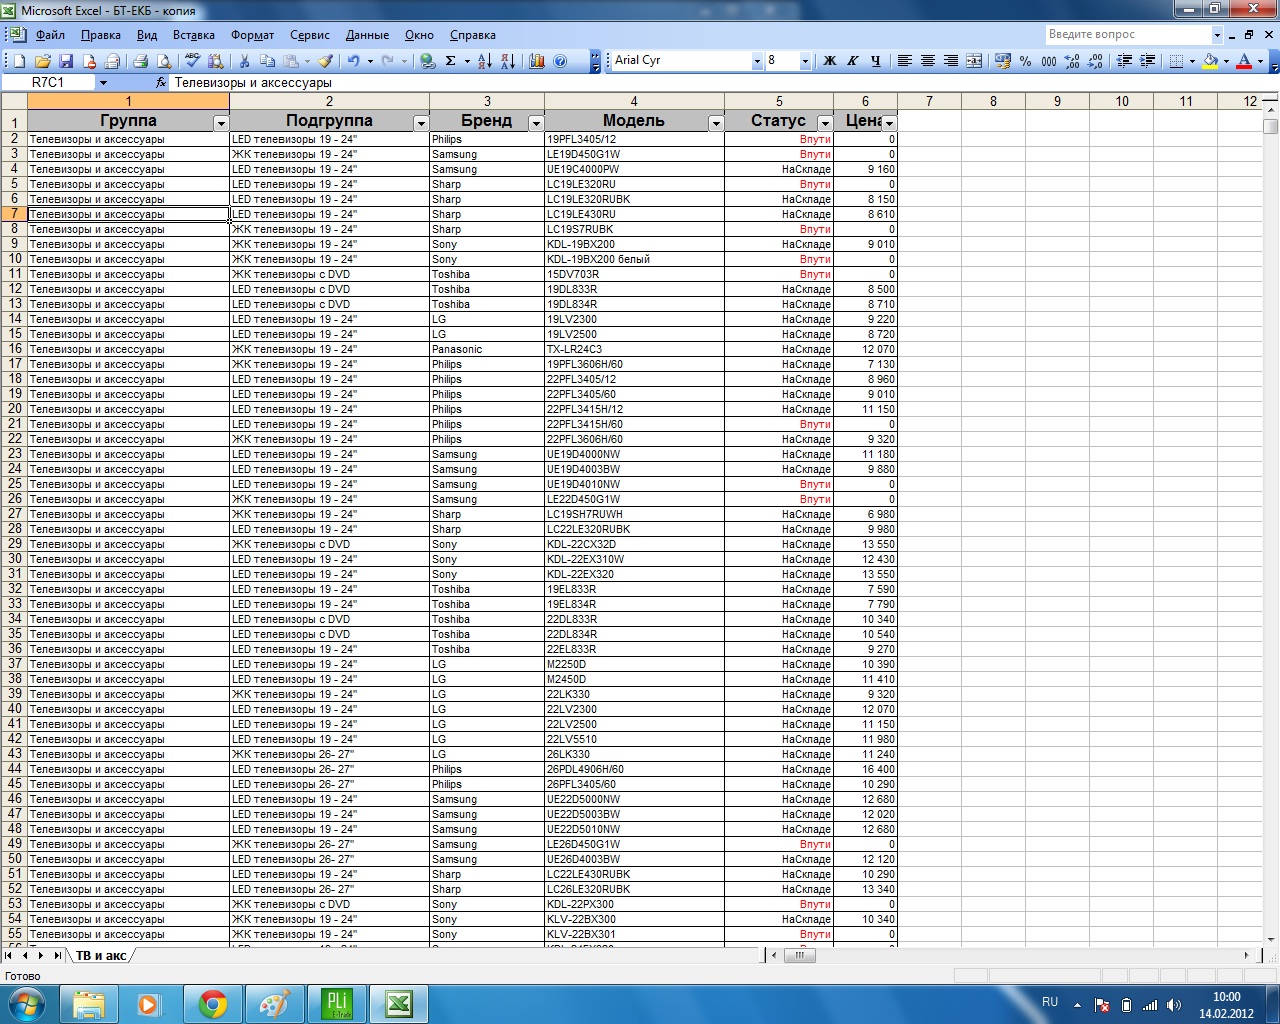The image size is (1280, 1024).
Task: Center cell text horizontally
Action: pyautogui.click(x=927, y=61)
